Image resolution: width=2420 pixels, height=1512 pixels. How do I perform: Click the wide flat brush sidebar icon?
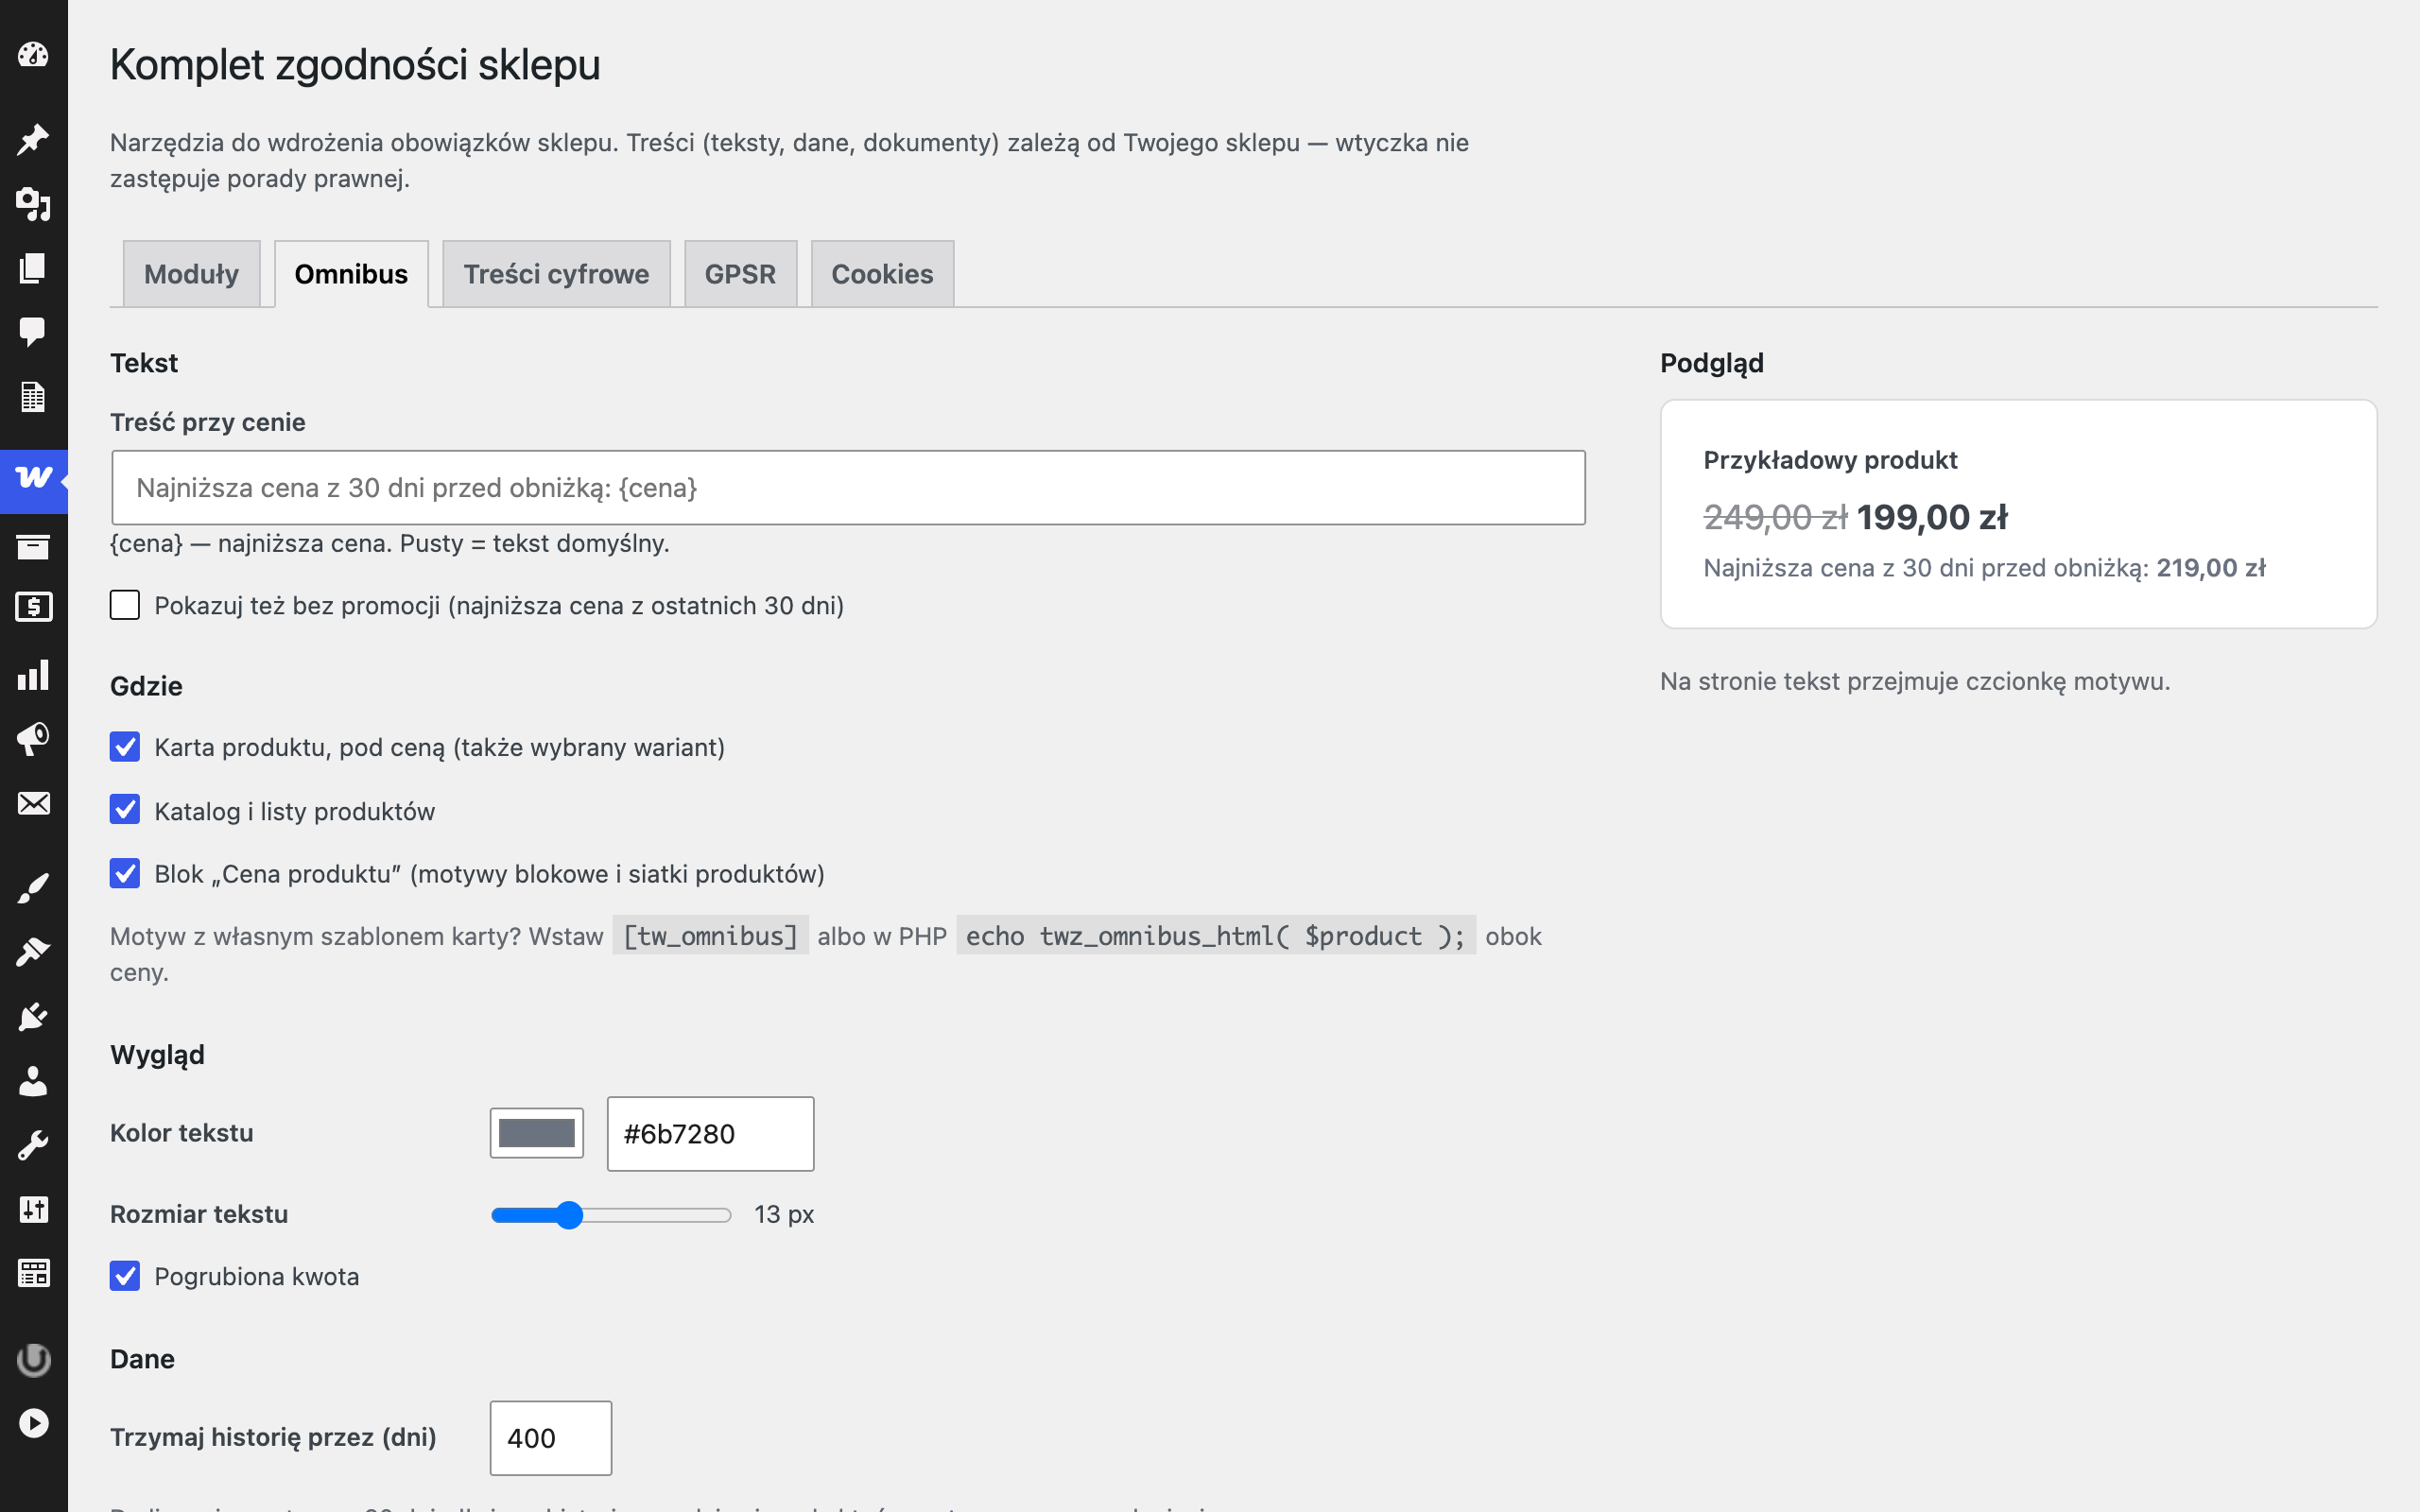coord(33,952)
